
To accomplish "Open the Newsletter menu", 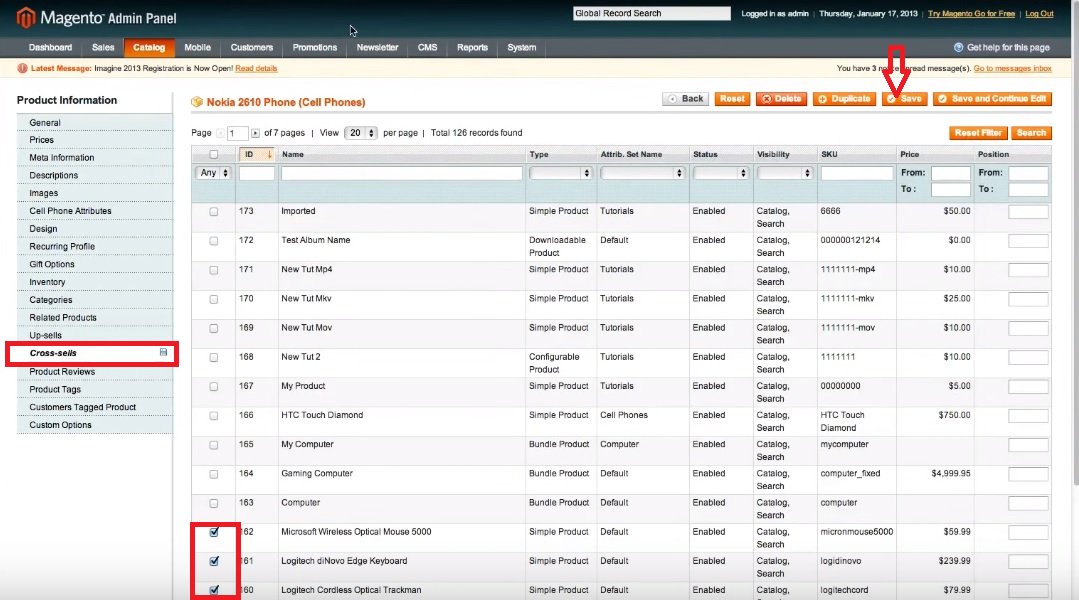I will tap(377, 47).
